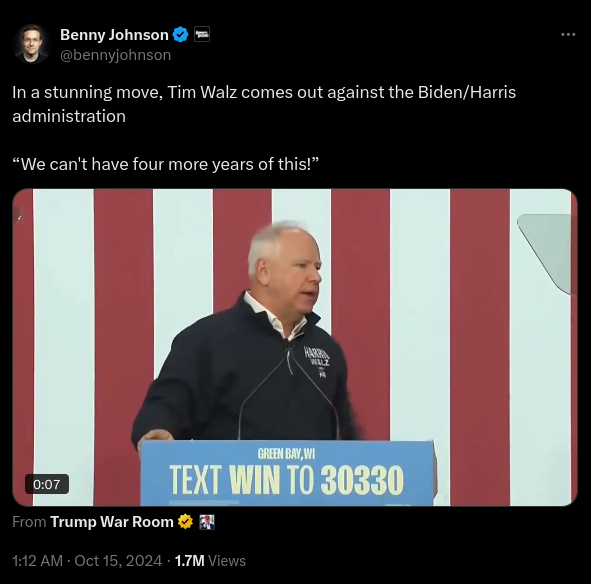Click the GREEN BAY, WI podium label
Viewport: 591px width, 584px height.
[x=286, y=454]
